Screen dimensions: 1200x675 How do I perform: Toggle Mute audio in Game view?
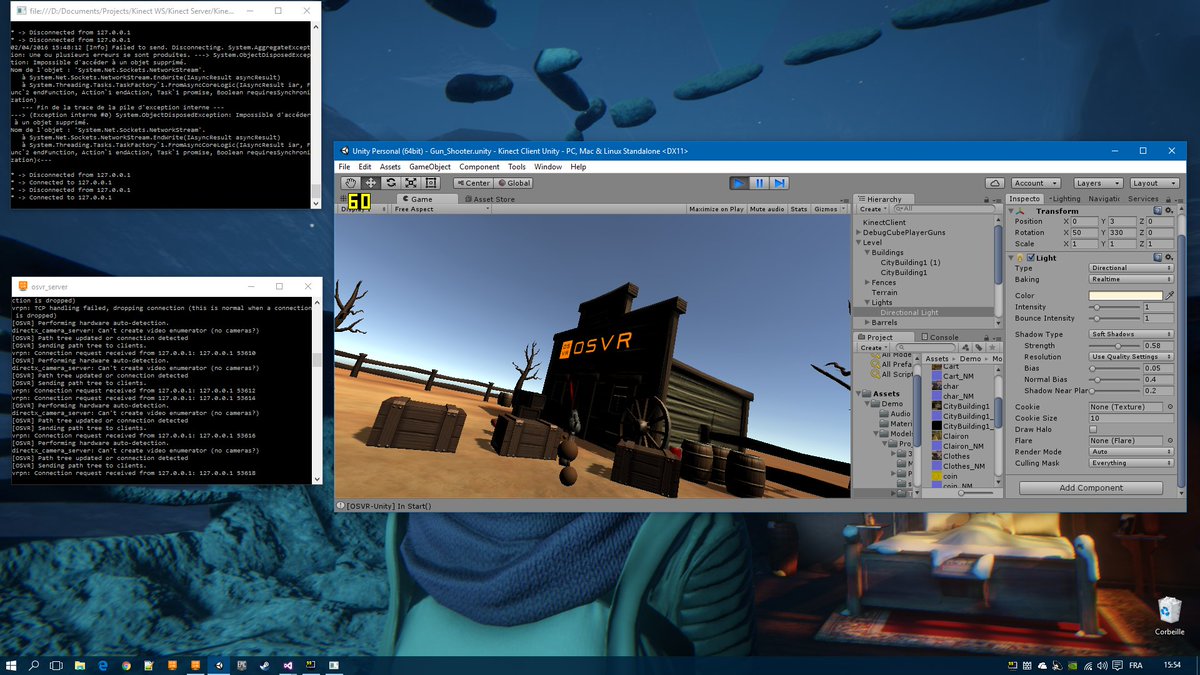pos(767,210)
